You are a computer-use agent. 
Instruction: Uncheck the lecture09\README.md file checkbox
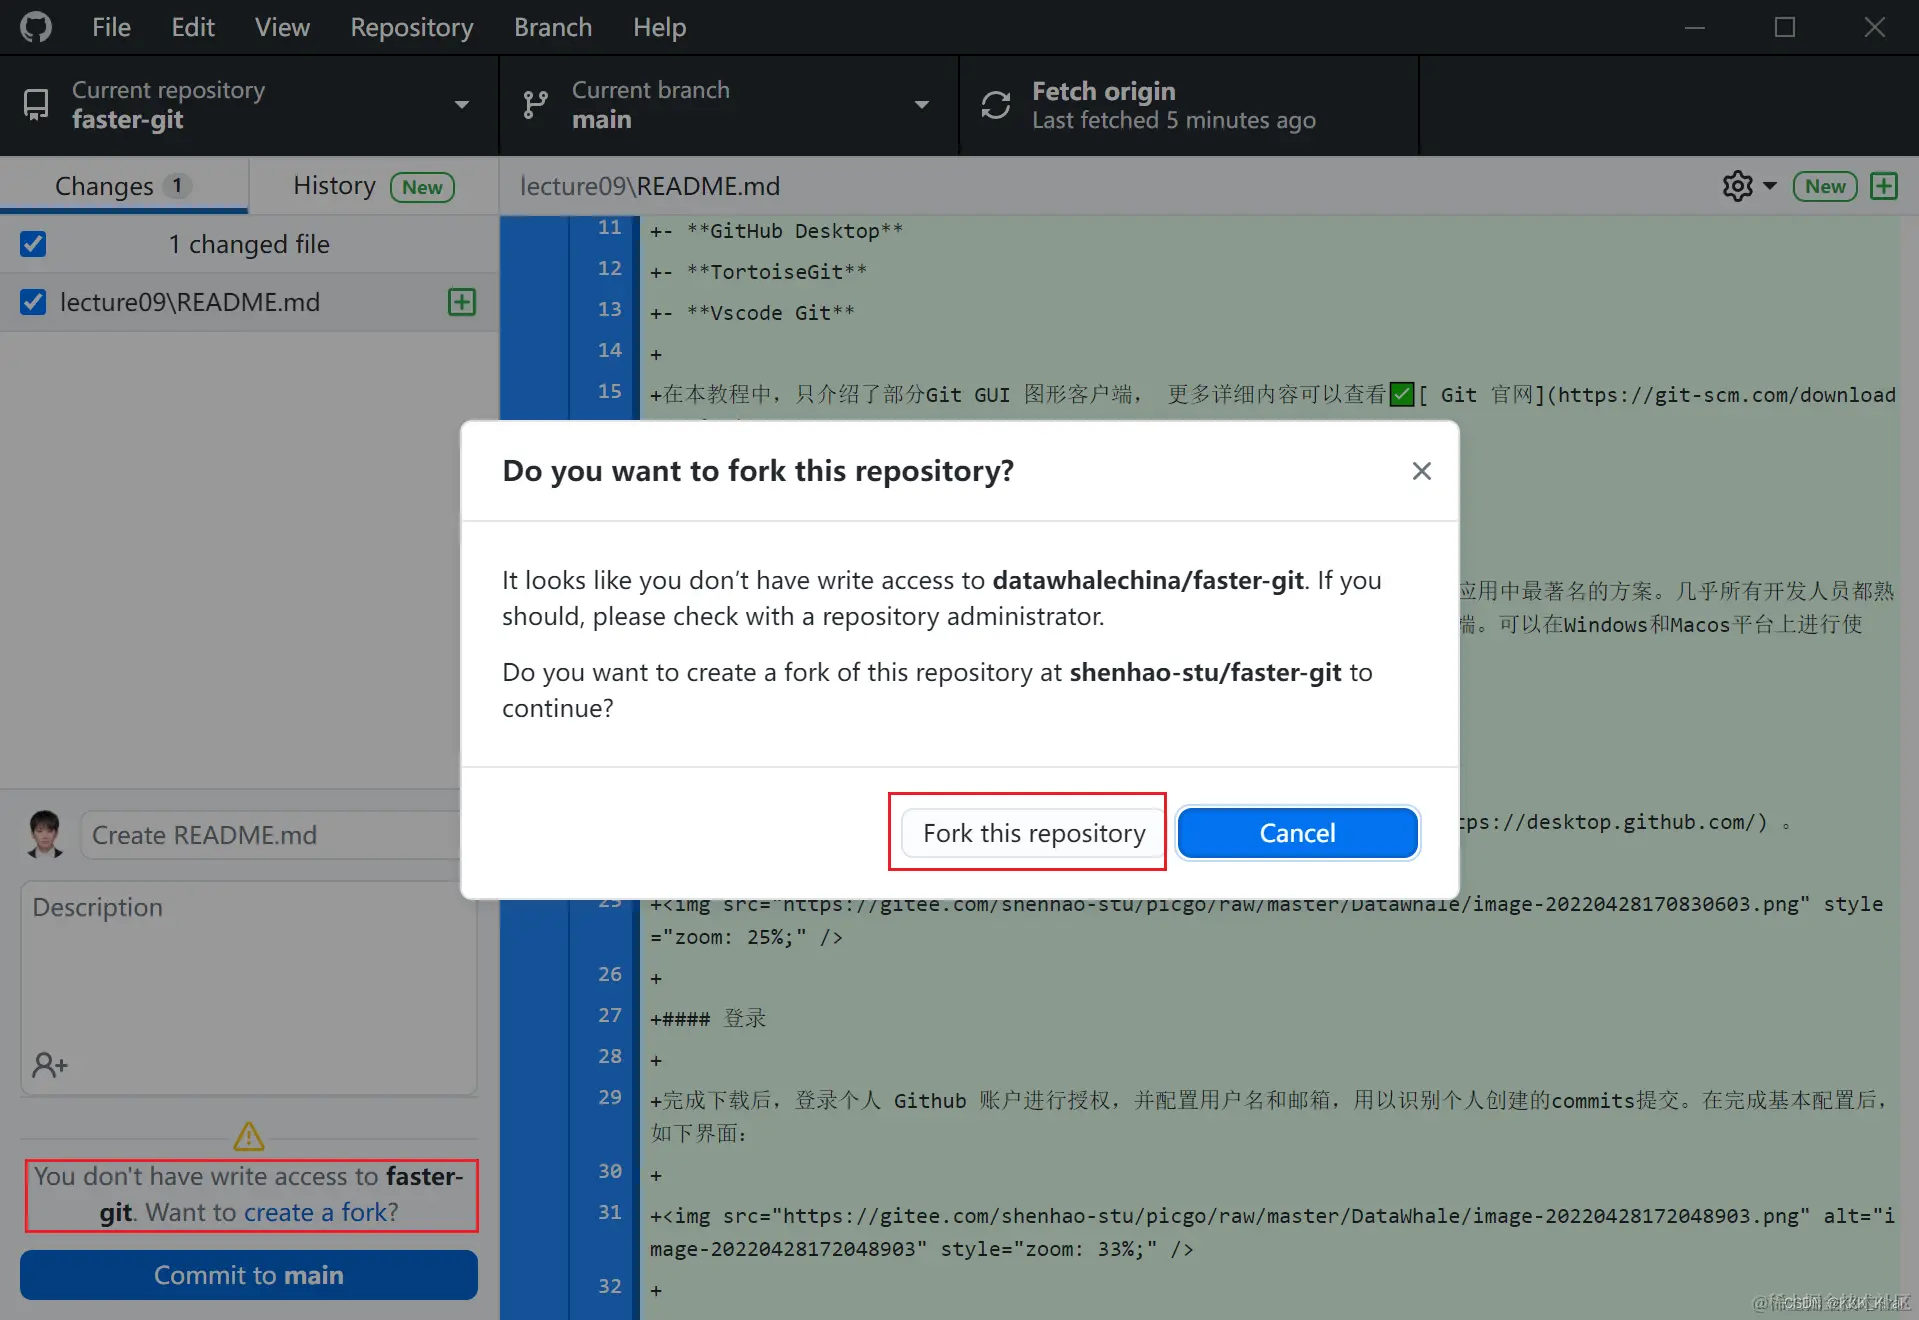(33, 302)
